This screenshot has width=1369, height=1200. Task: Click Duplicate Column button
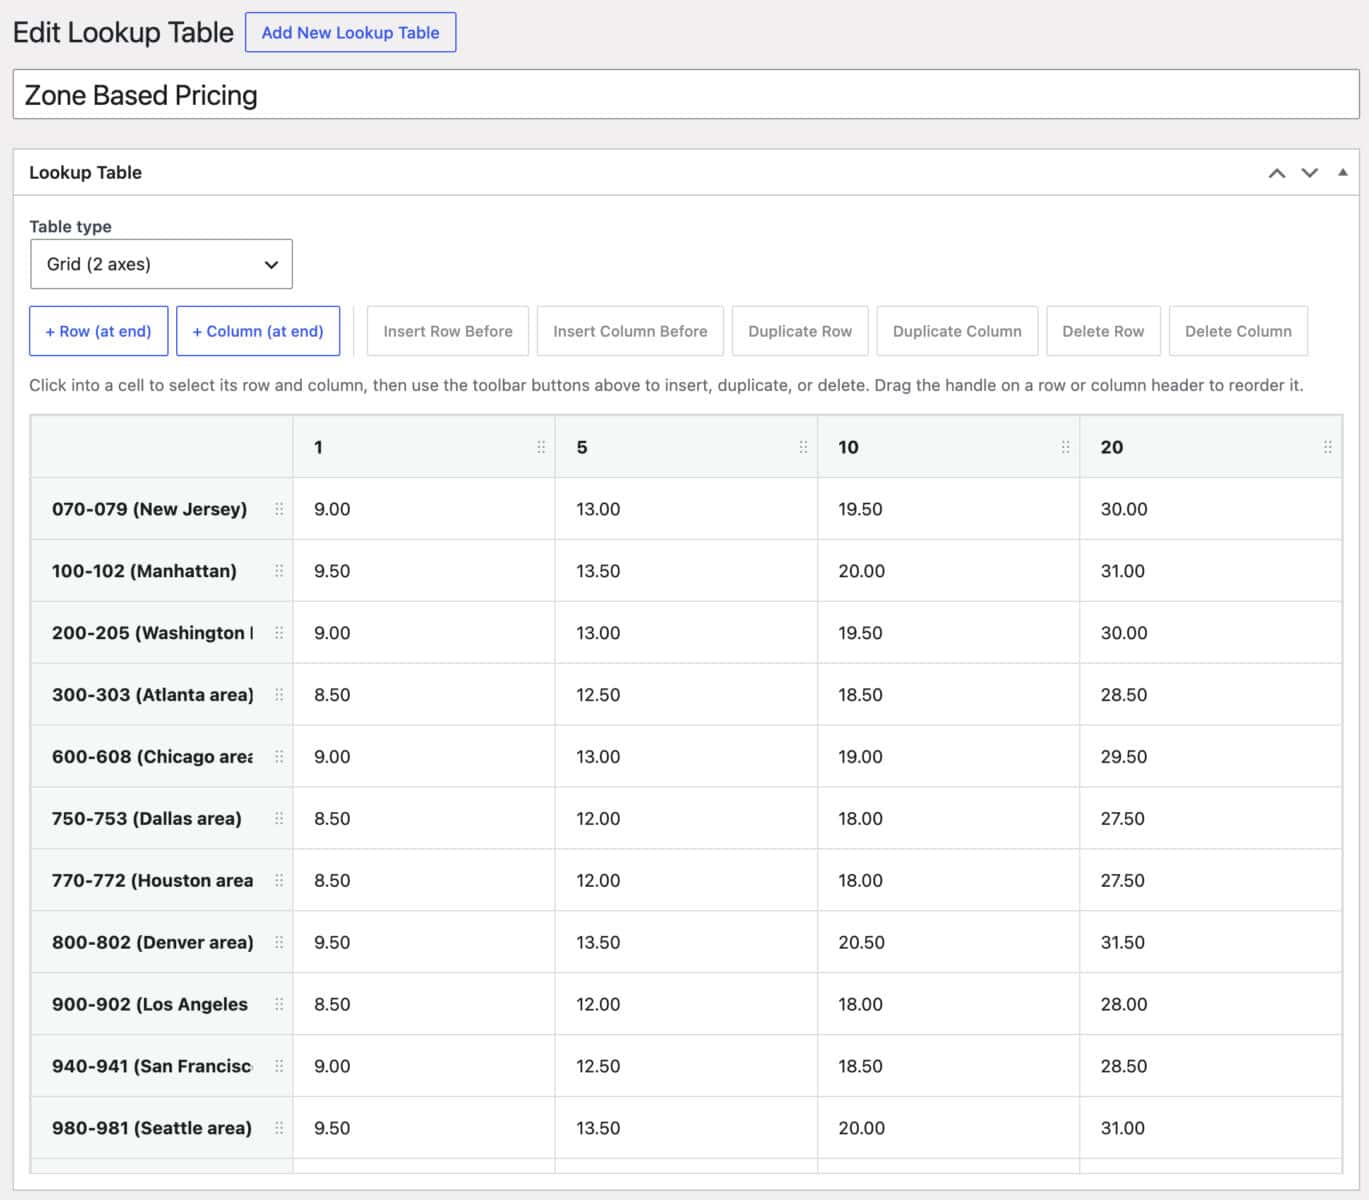957,331
